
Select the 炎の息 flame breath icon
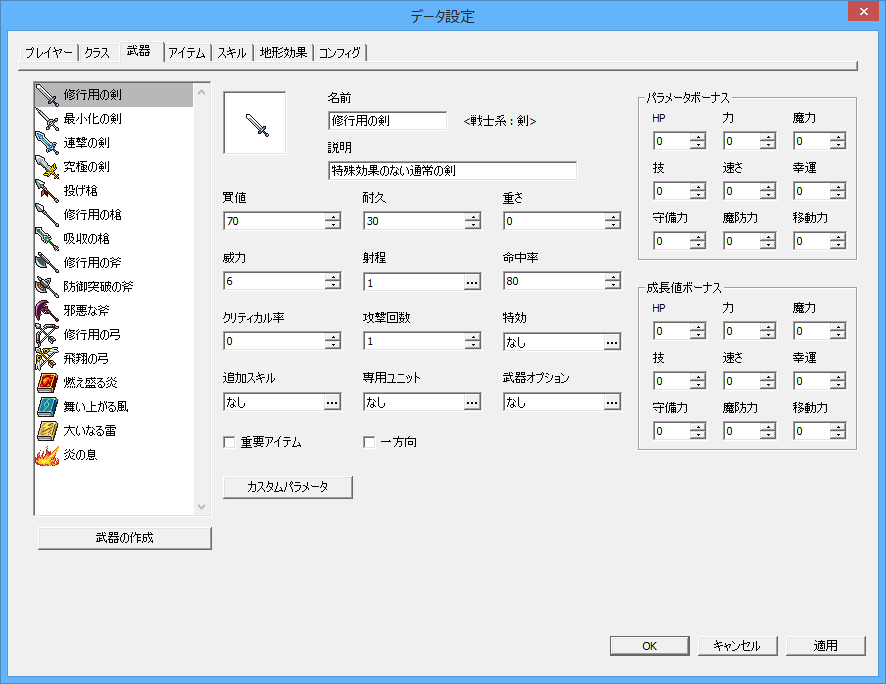47,455
